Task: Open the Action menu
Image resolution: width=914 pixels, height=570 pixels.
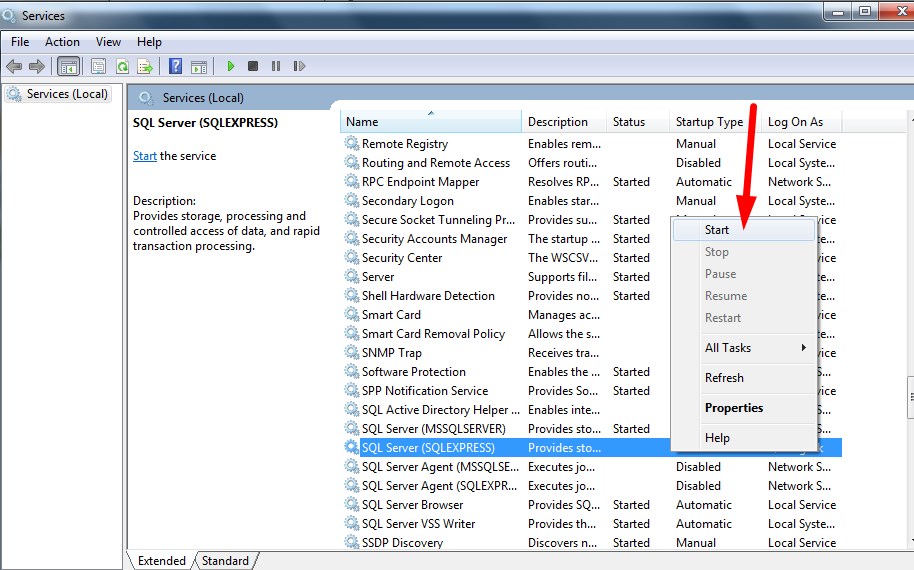Action: pyautogui.click(x=62, y=42)
